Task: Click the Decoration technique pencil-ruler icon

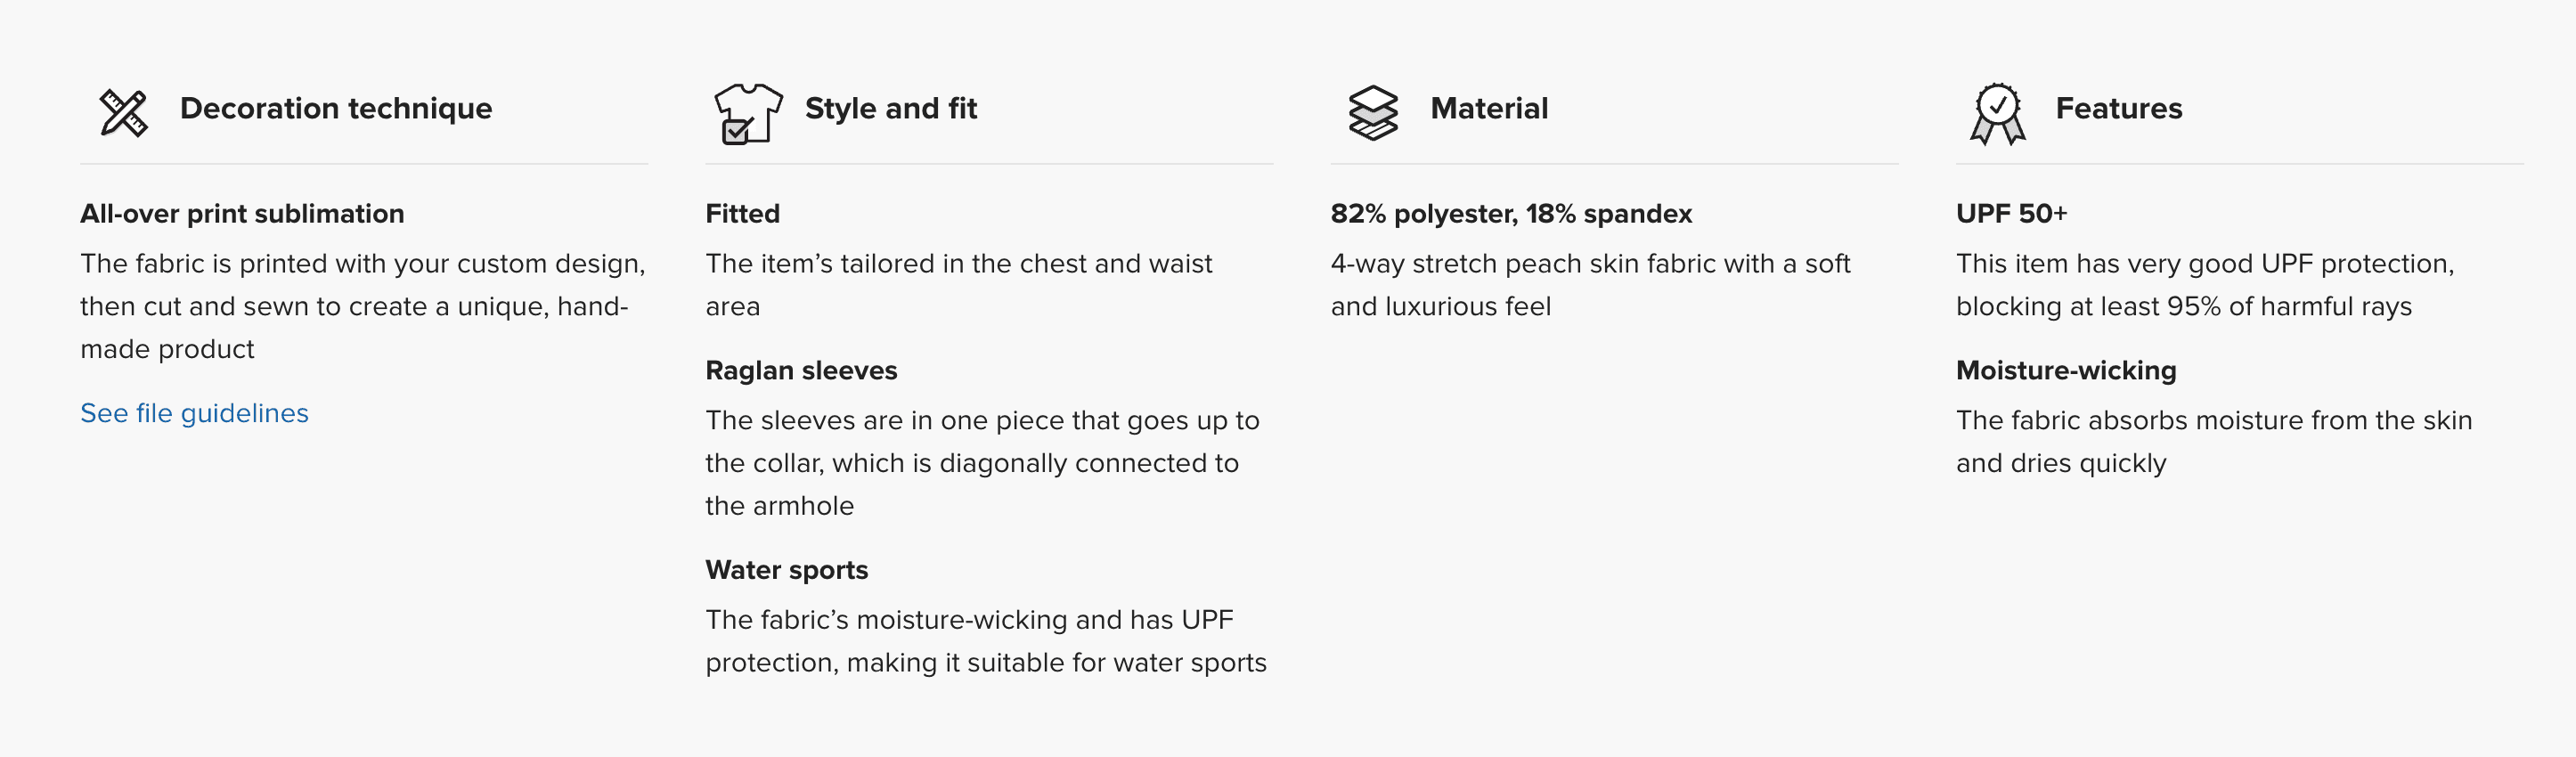Action: click(x=124, y=112)
